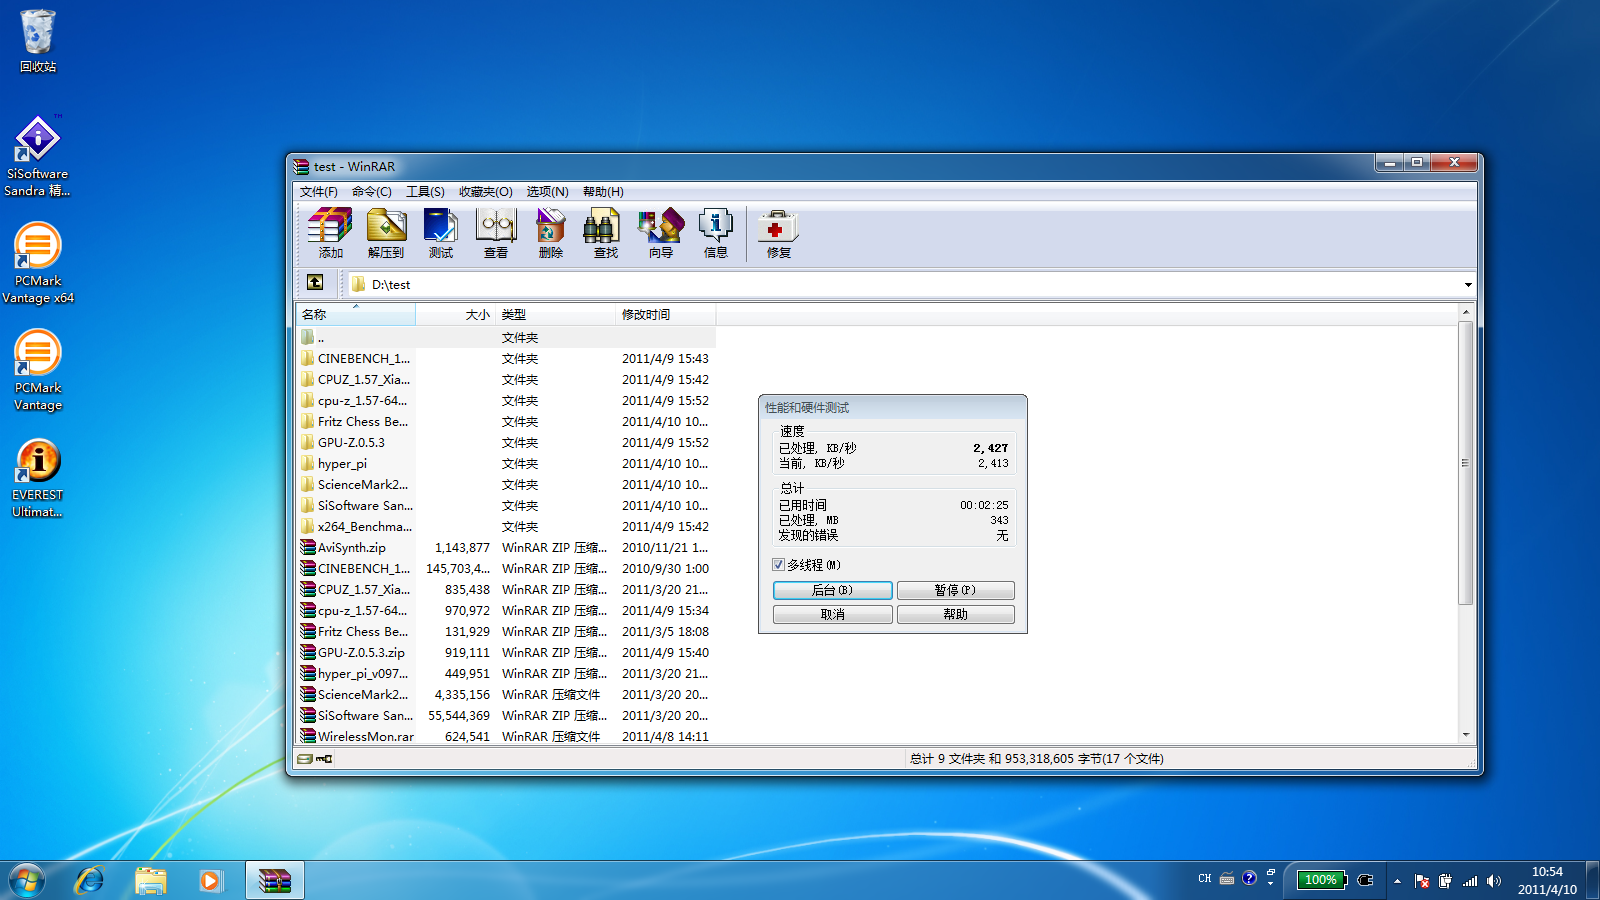Click the disk icon in WinRAR status bar

[x=305, y=759]
